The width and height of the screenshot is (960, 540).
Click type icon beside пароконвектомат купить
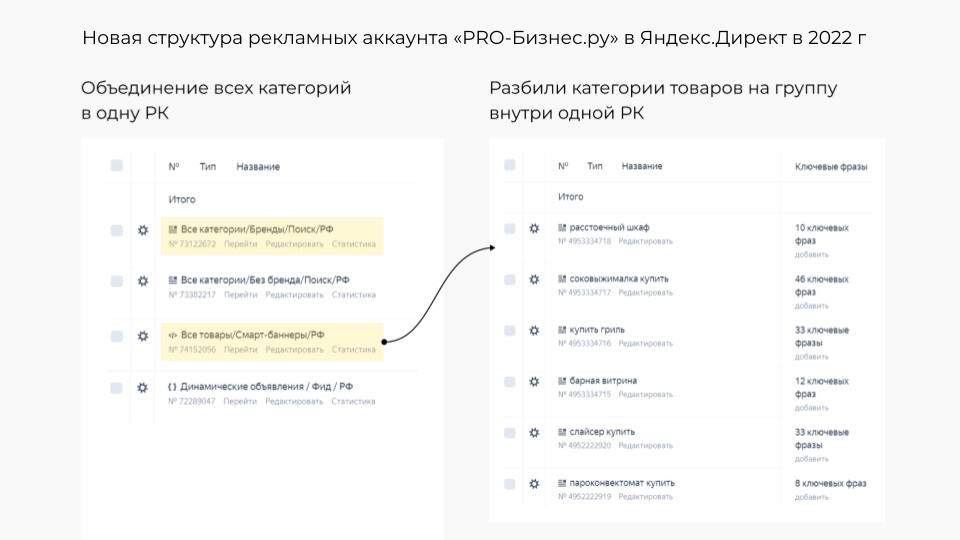(562, 482)
